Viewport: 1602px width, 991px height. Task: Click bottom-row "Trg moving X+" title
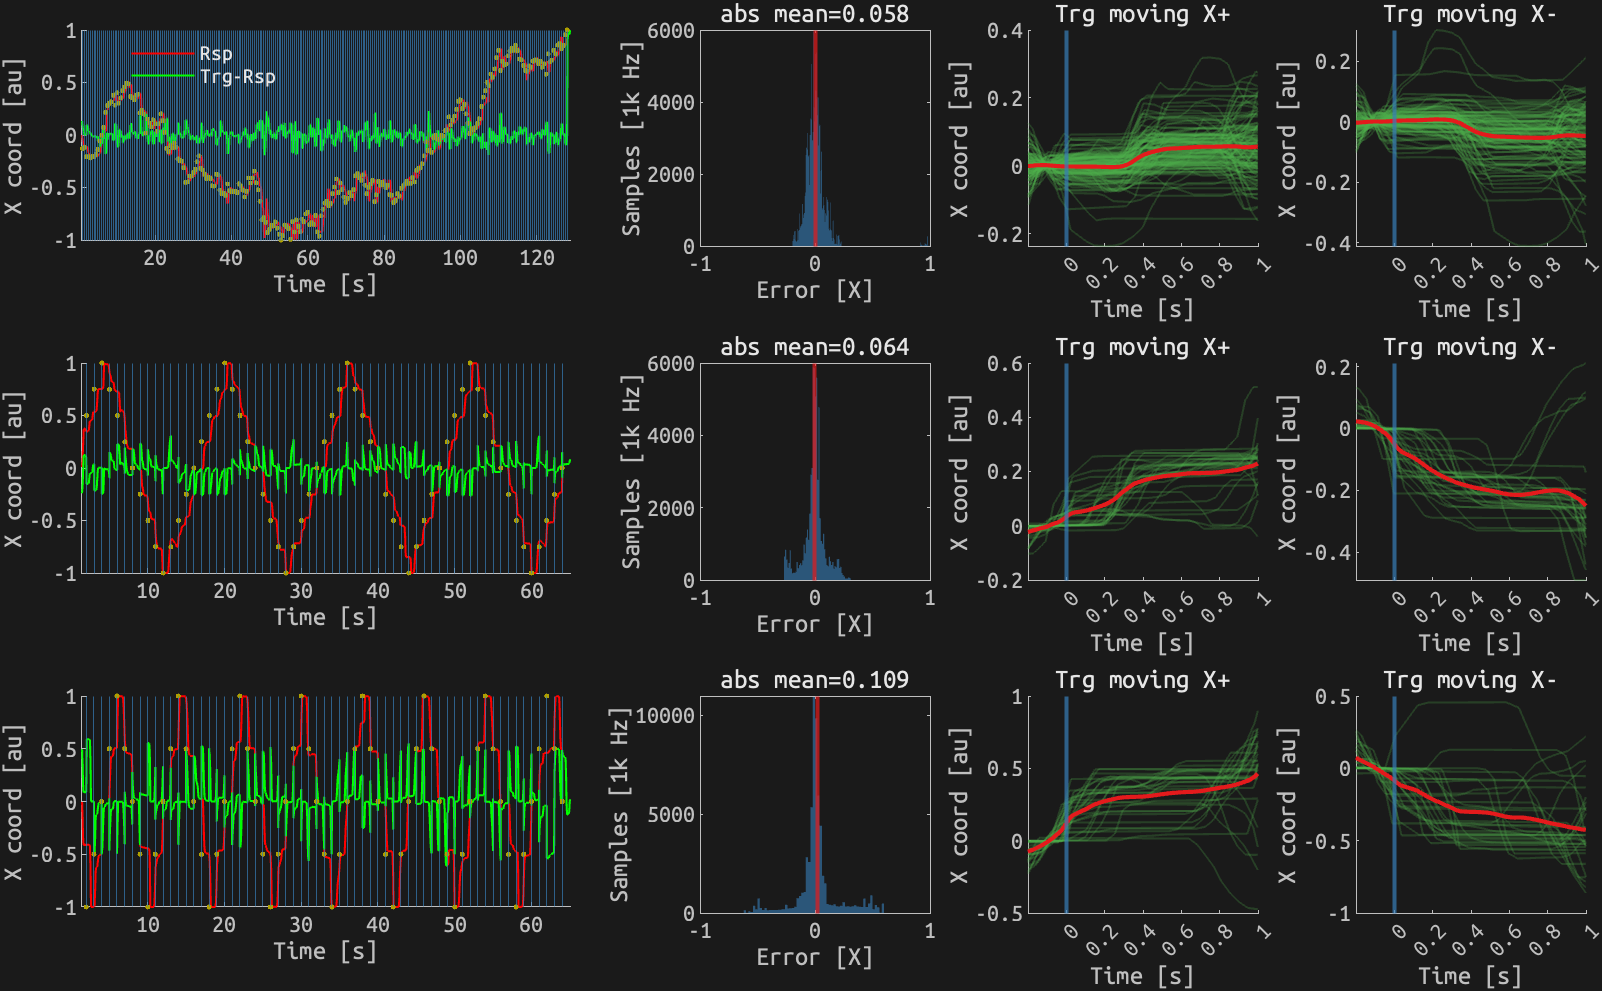[1142, 680]
